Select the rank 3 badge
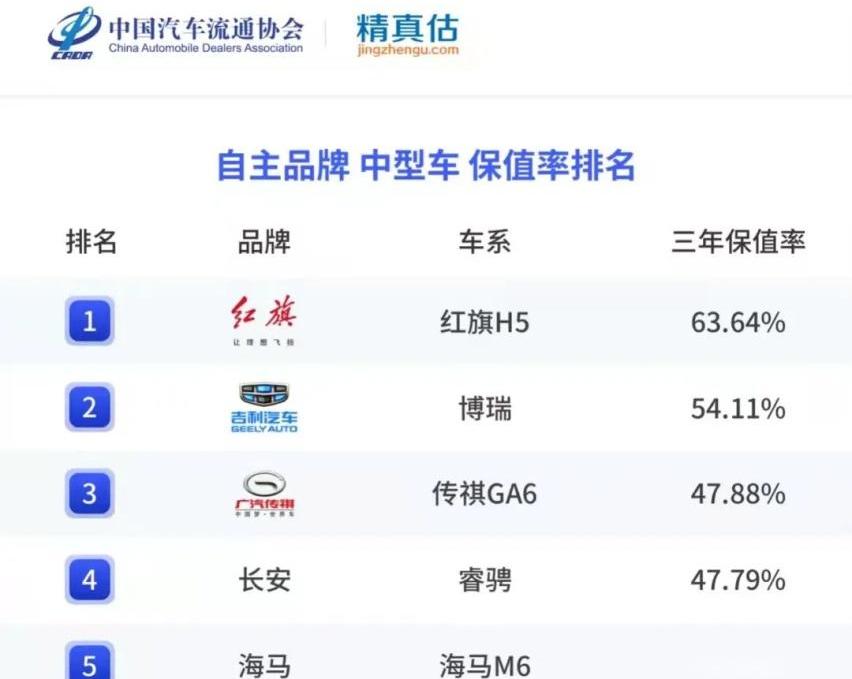The image size is (852, 679). point(90,494)
